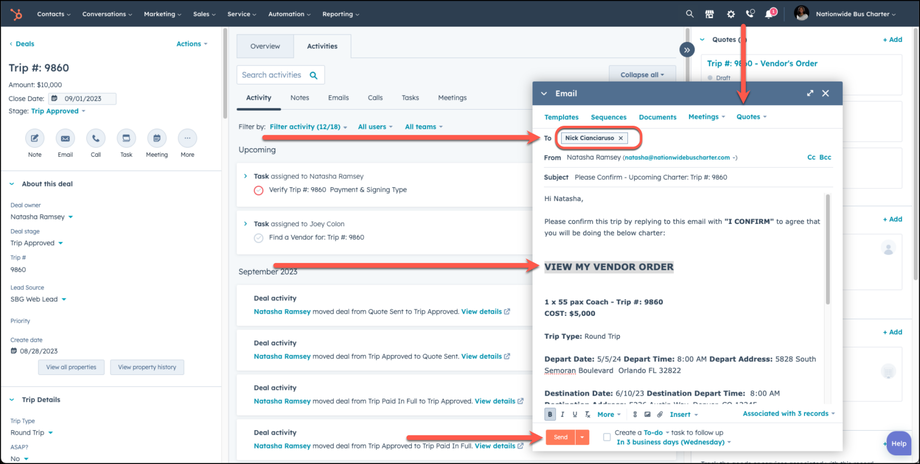920x464 pixels.
Task: Collapse the About this deal section
Action: 12,184
